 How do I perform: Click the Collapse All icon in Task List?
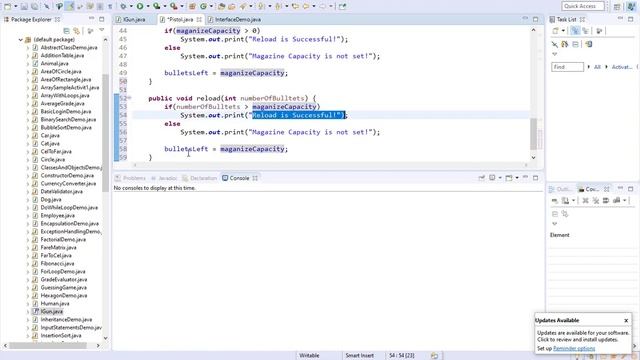575,44
